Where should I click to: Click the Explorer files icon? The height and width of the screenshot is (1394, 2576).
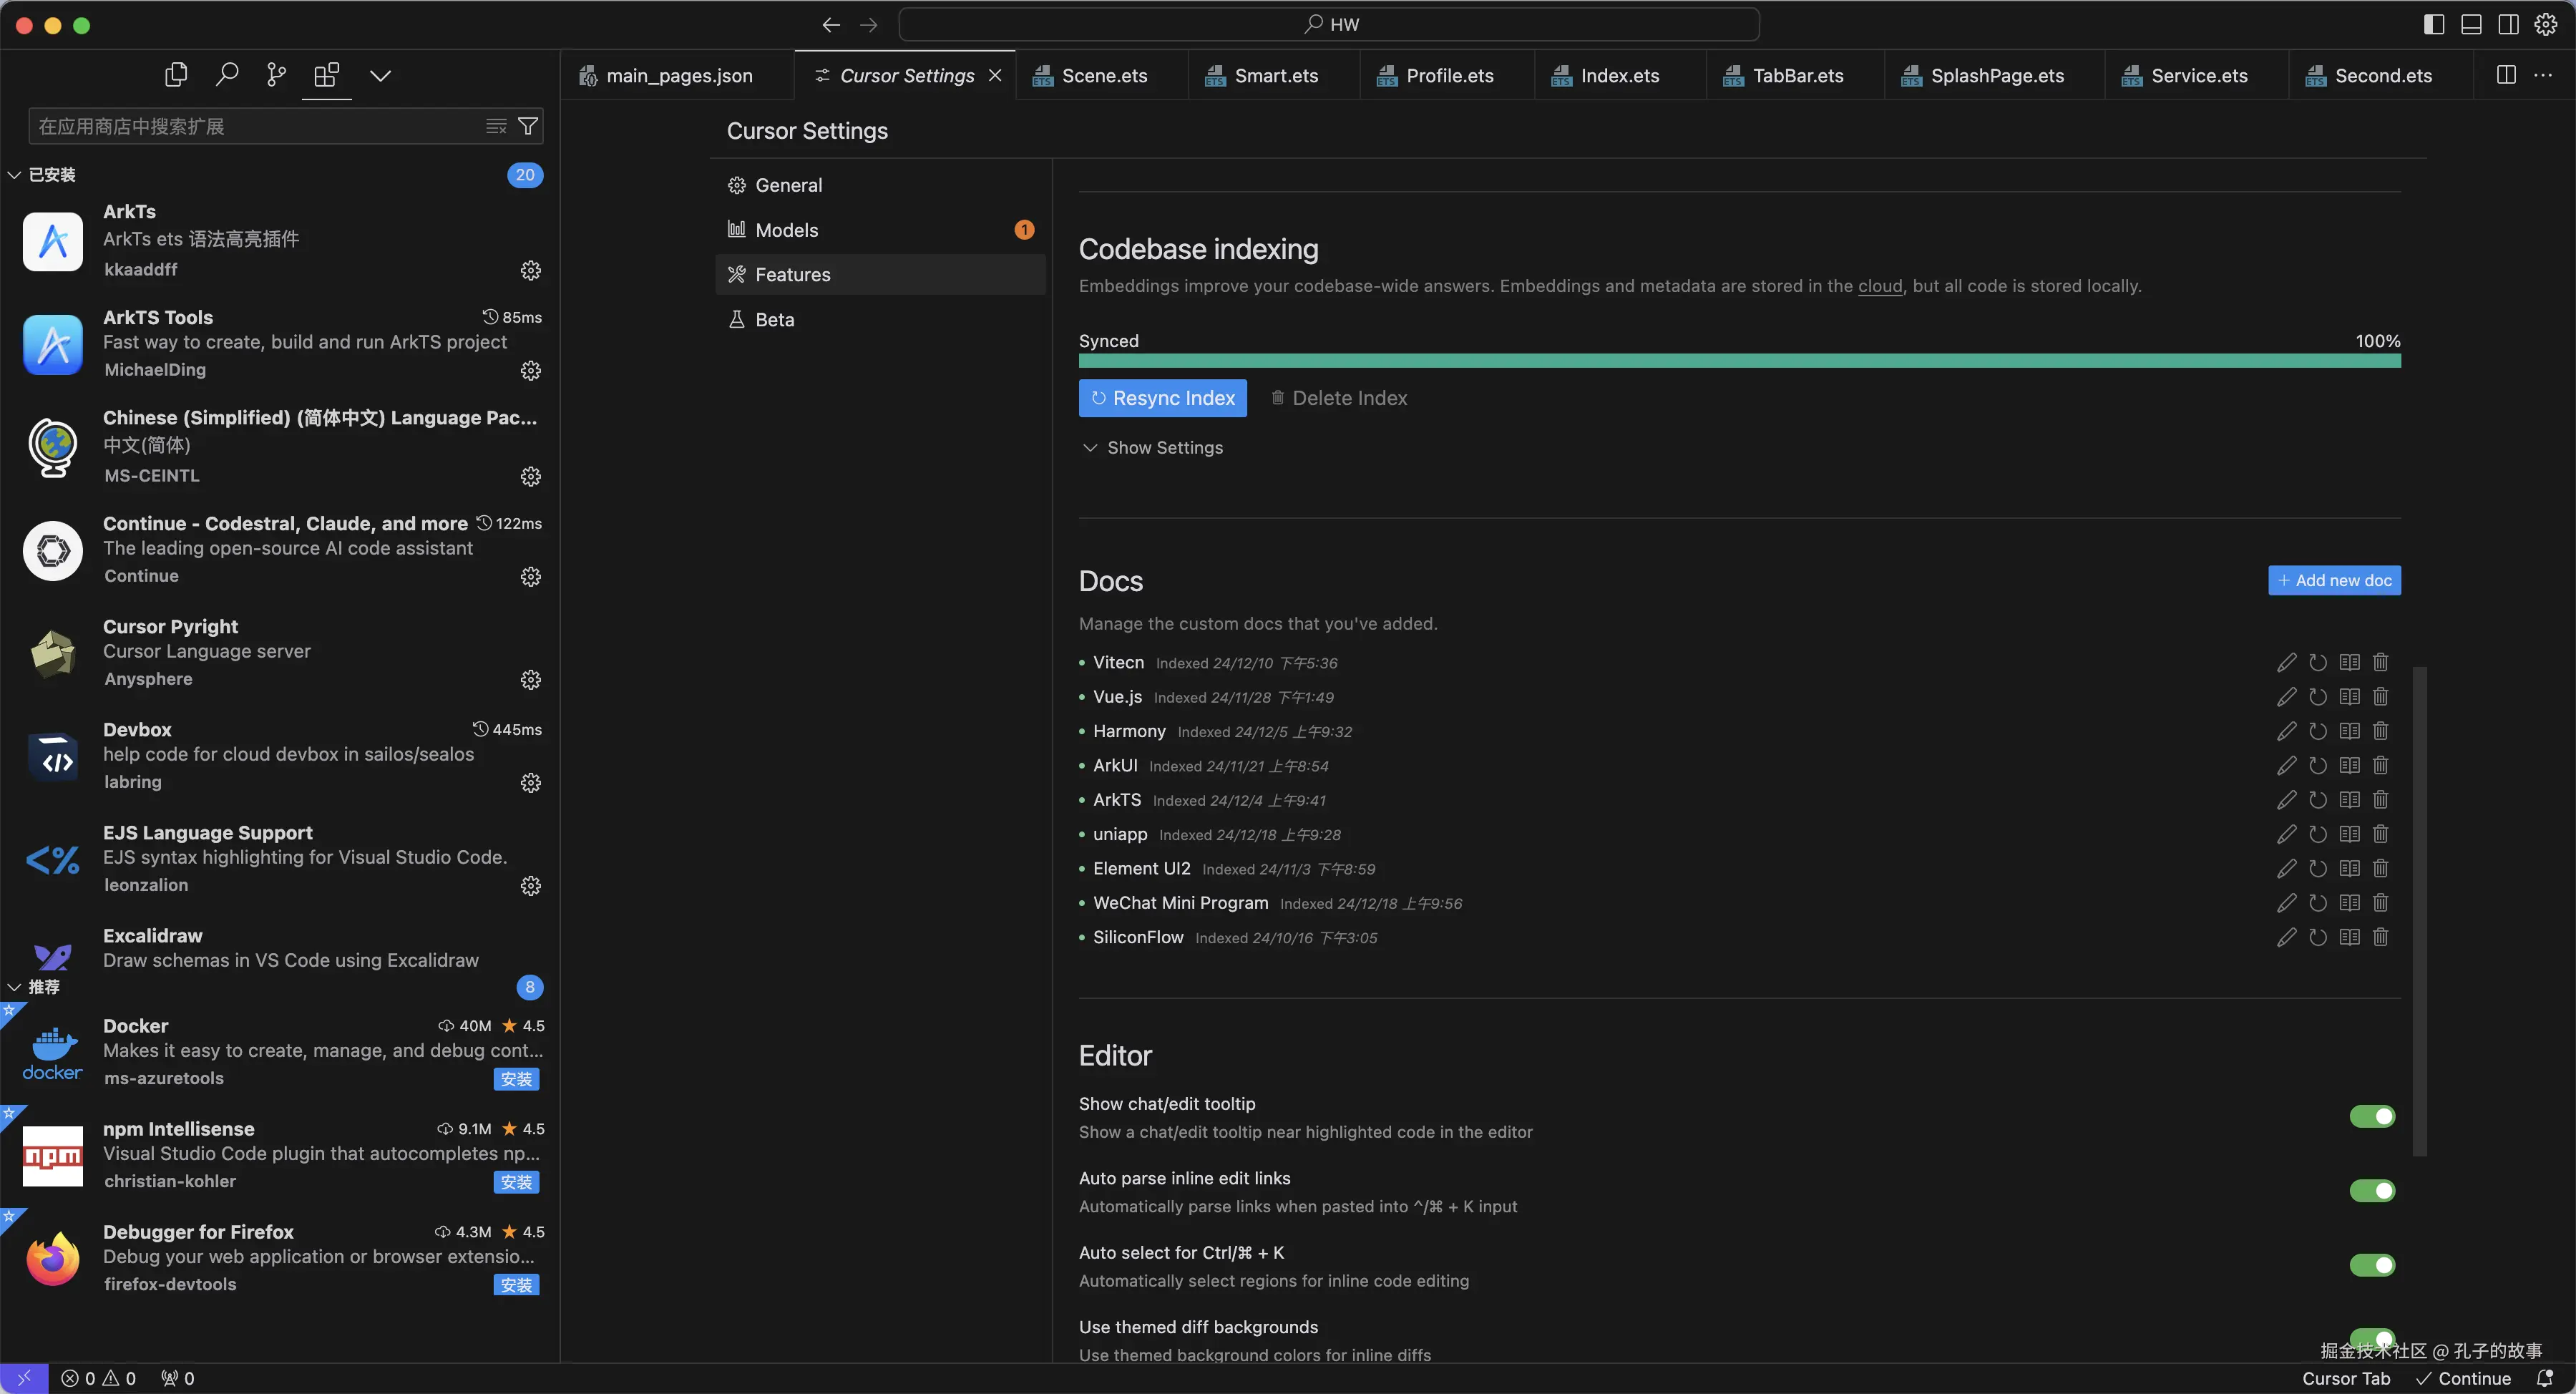176,75
